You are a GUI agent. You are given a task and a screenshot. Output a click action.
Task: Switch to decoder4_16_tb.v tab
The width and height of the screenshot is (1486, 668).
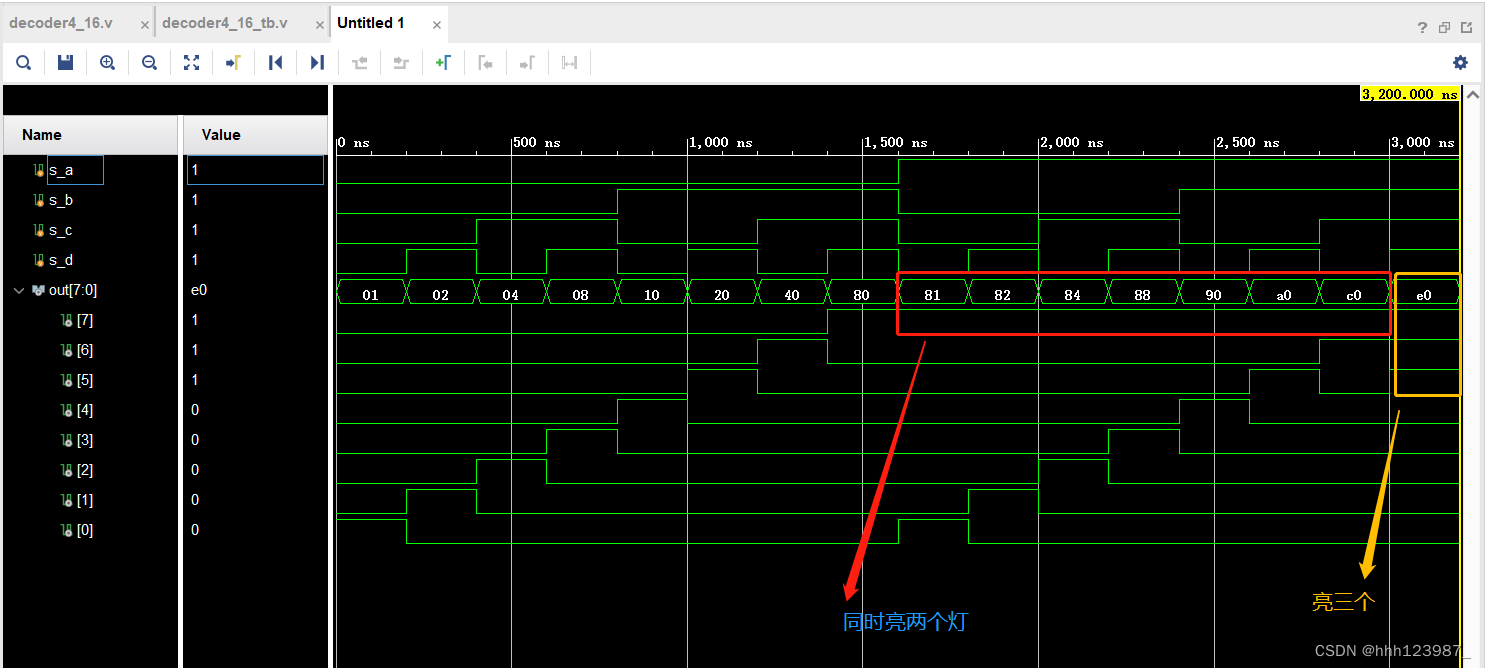tap(224, 23)
